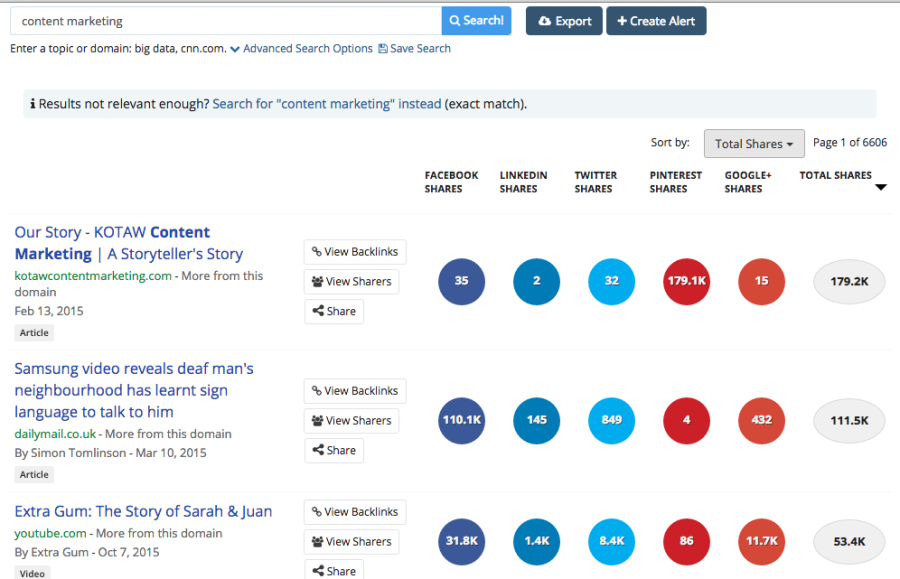Click the Create Alert plus button
This screenshot has height=579, width=900.
tap(656, 21)
